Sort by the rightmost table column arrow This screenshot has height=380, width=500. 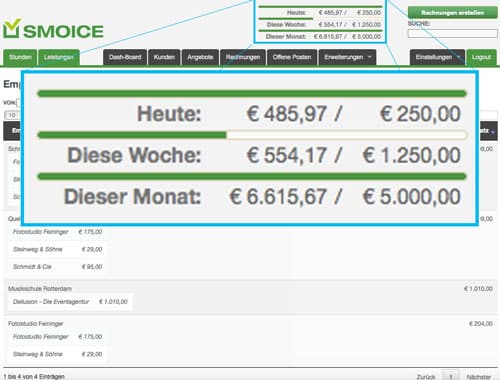493,132
